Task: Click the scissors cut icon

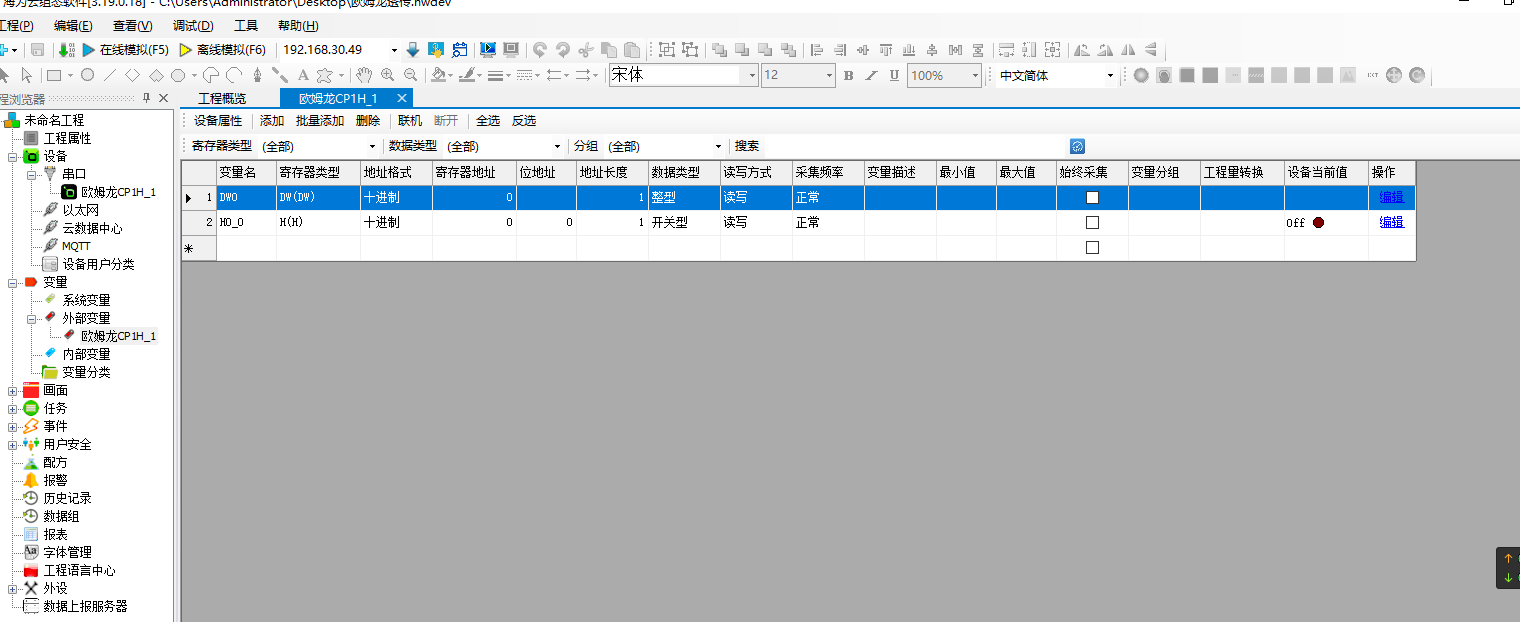Action: pyautogui.click(x=586, y=50)
